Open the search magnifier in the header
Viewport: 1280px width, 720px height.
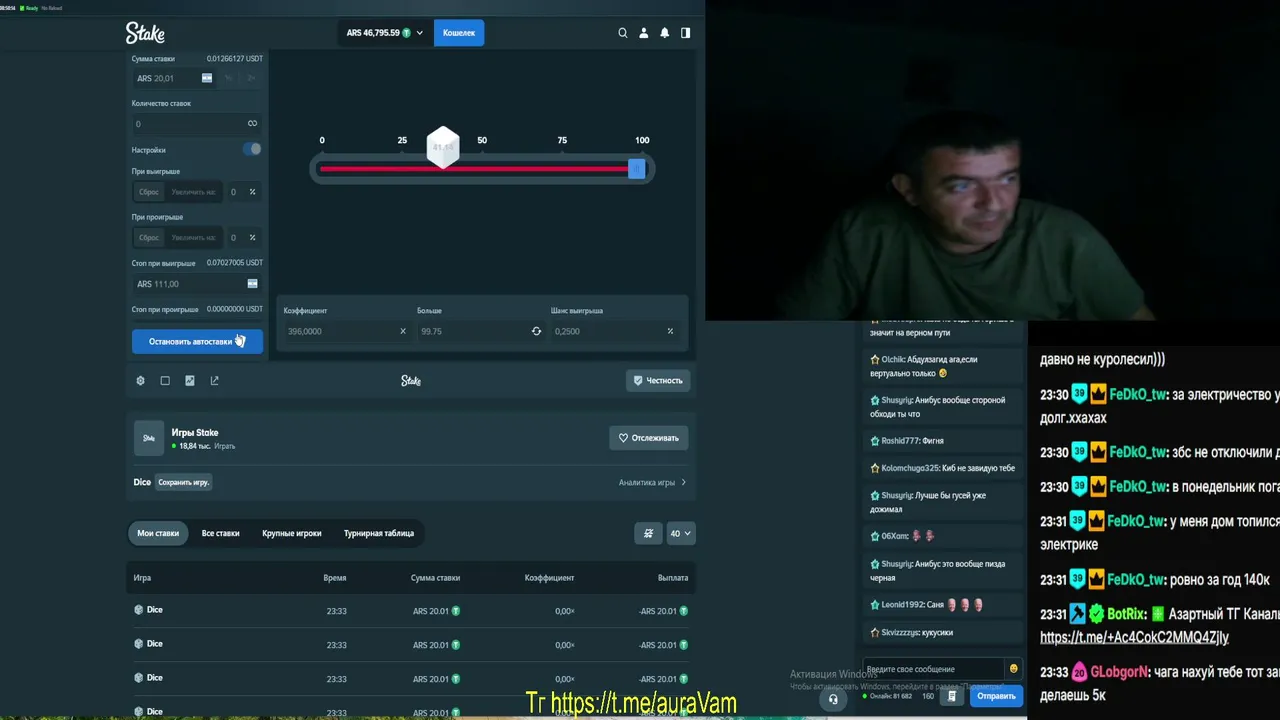(622, 33)
